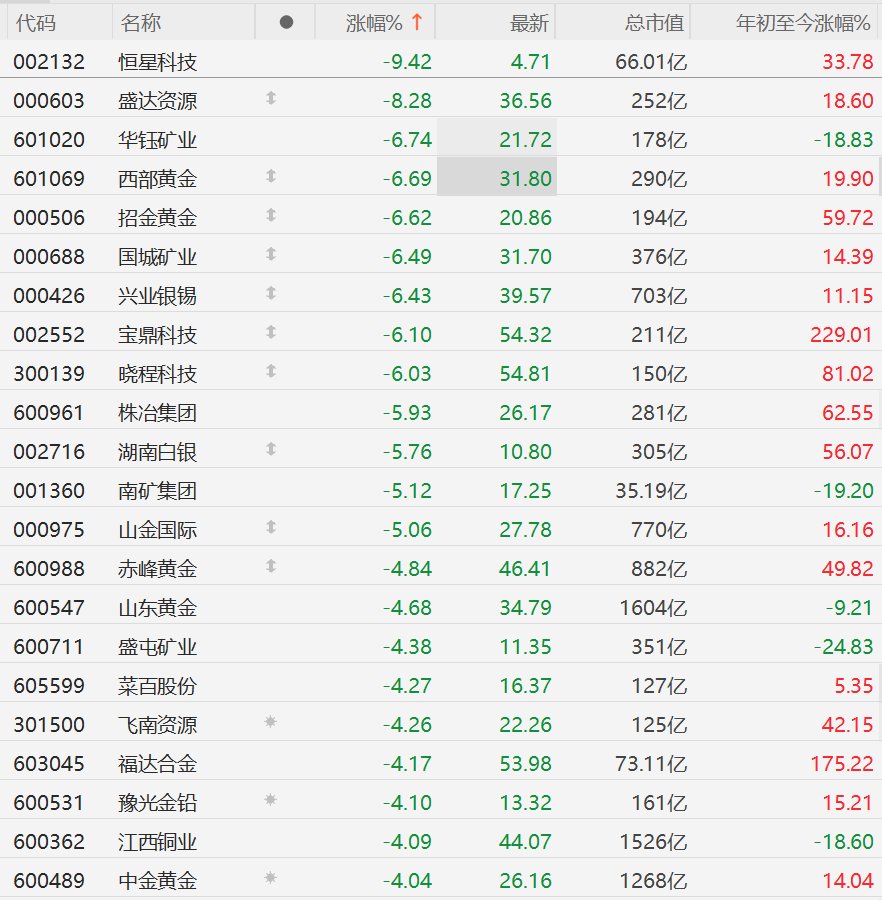Click the marker icon in 宝鼎科技 row

271,333
